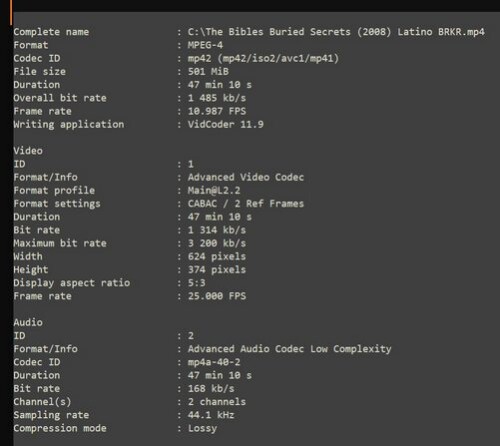
Task: Select the Maximum bit rate 3 200 kb/s
Action: pyautogui.click(x=217, y=243)
